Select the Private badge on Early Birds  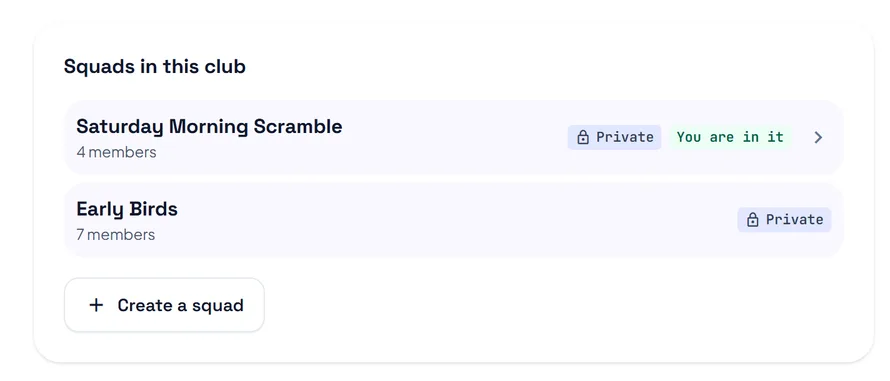(x=784, y=220)
